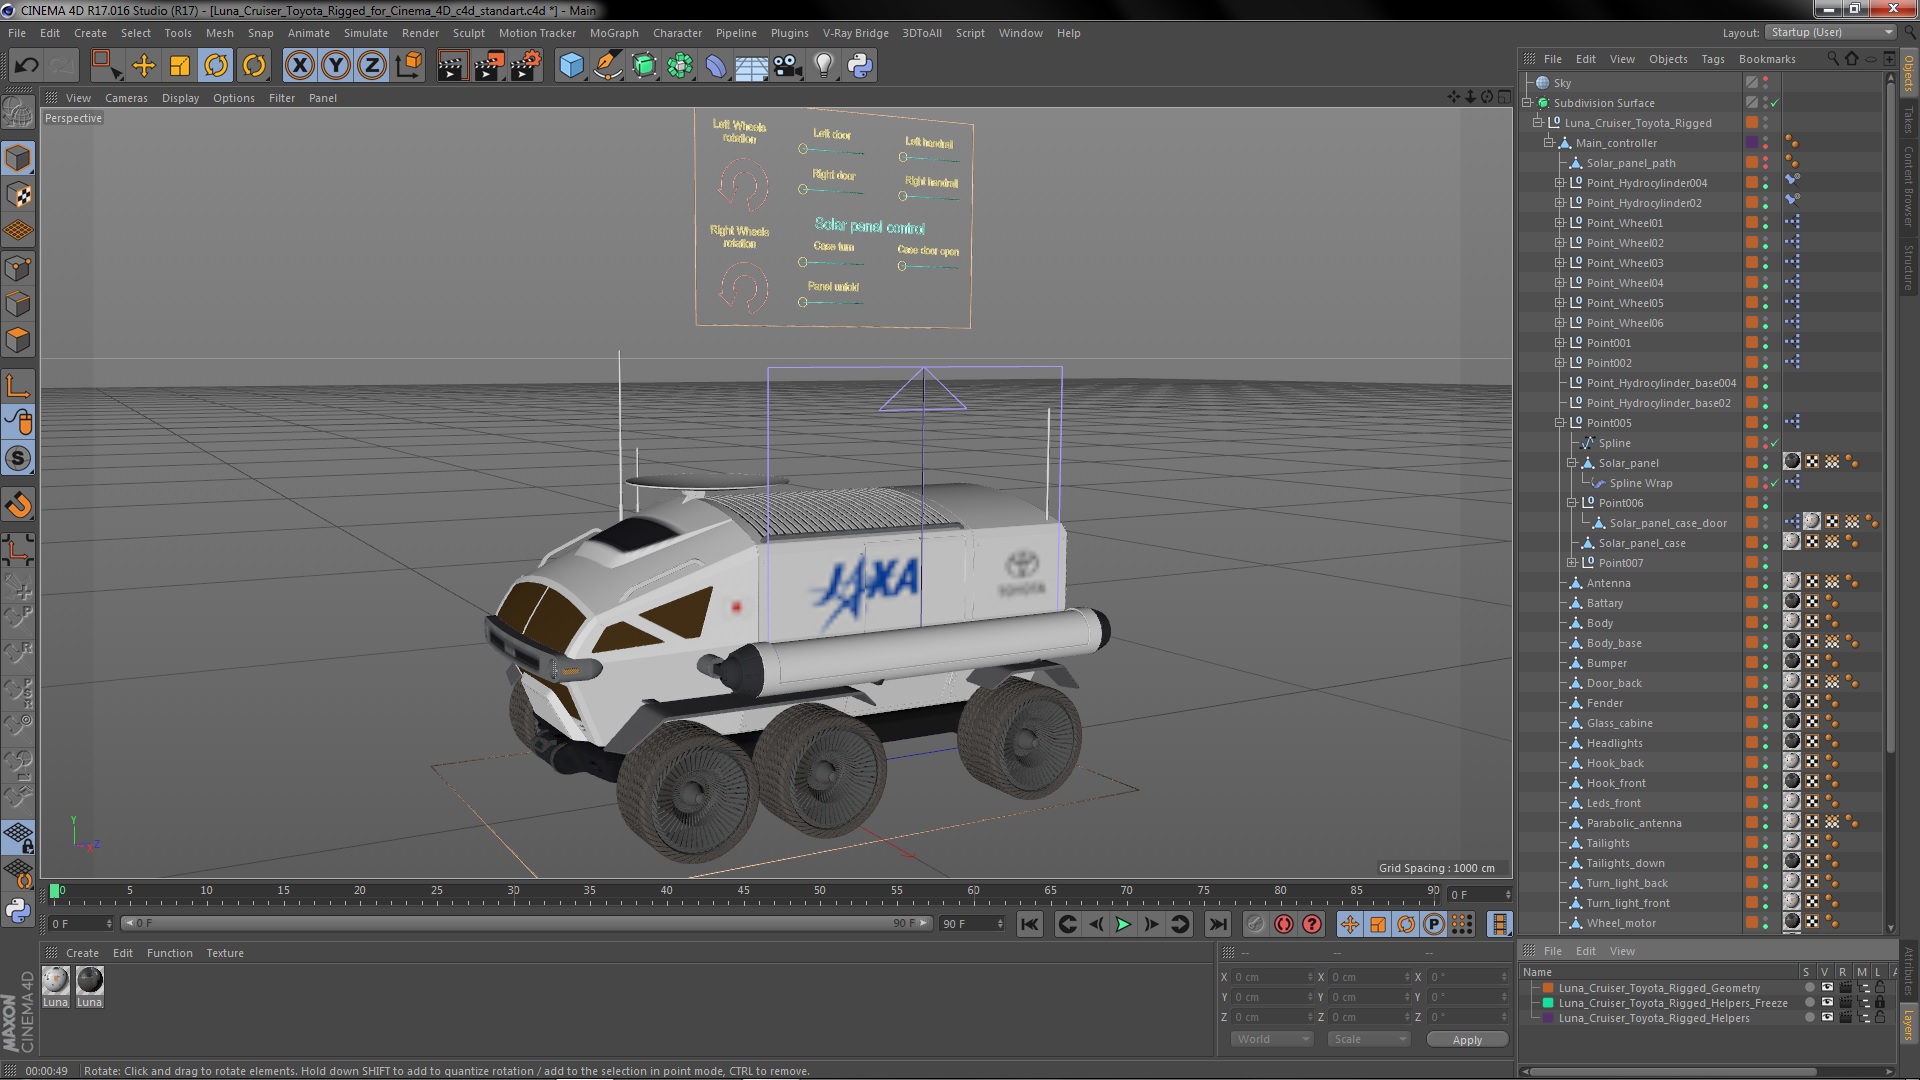Open the Spline pen tool
Viewport: 1920px width, 1080px height.
(x=608, y=66)
